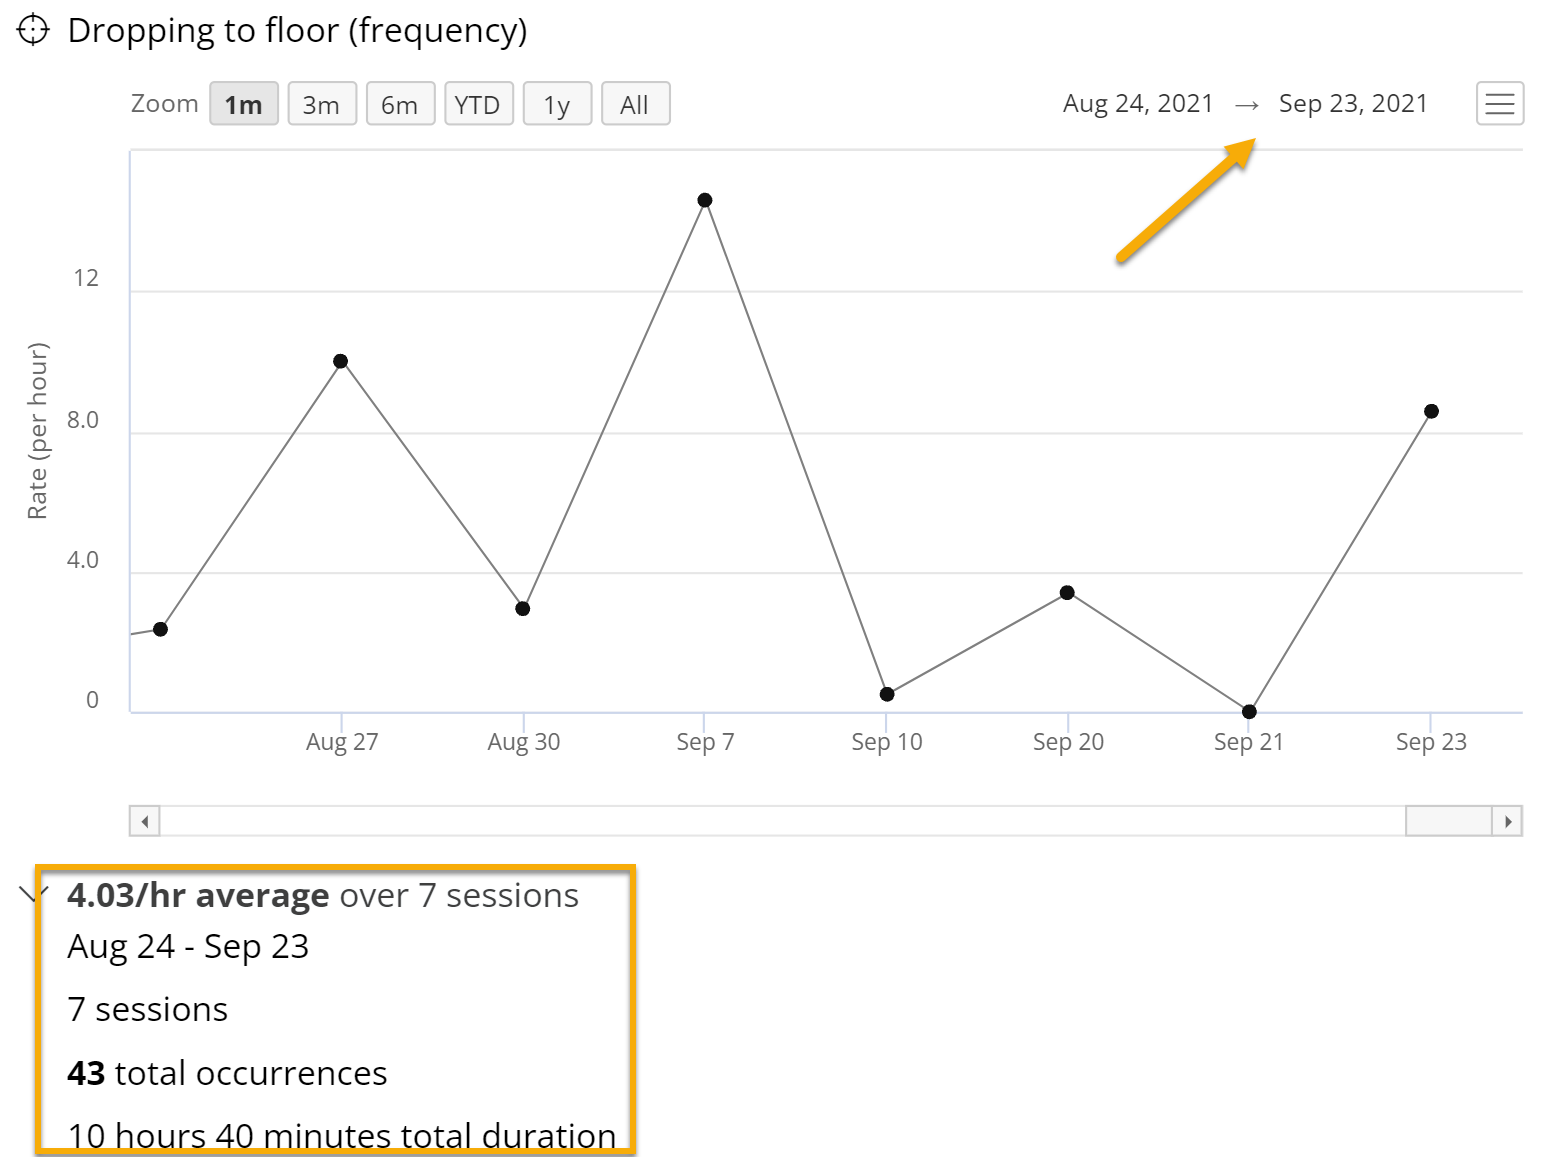Open the chart hamburger menu
The width and height of the screenshot is (1542, 1157).
1499,103
